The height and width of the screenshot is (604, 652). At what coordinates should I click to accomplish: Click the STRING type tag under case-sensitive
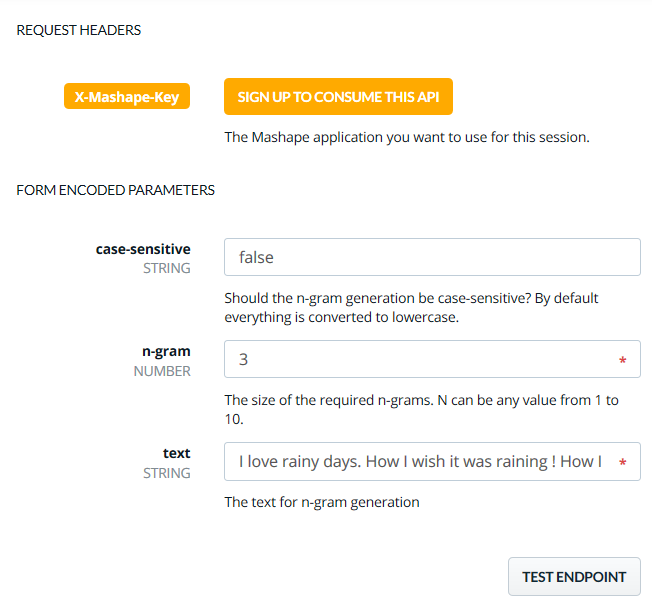167,269
